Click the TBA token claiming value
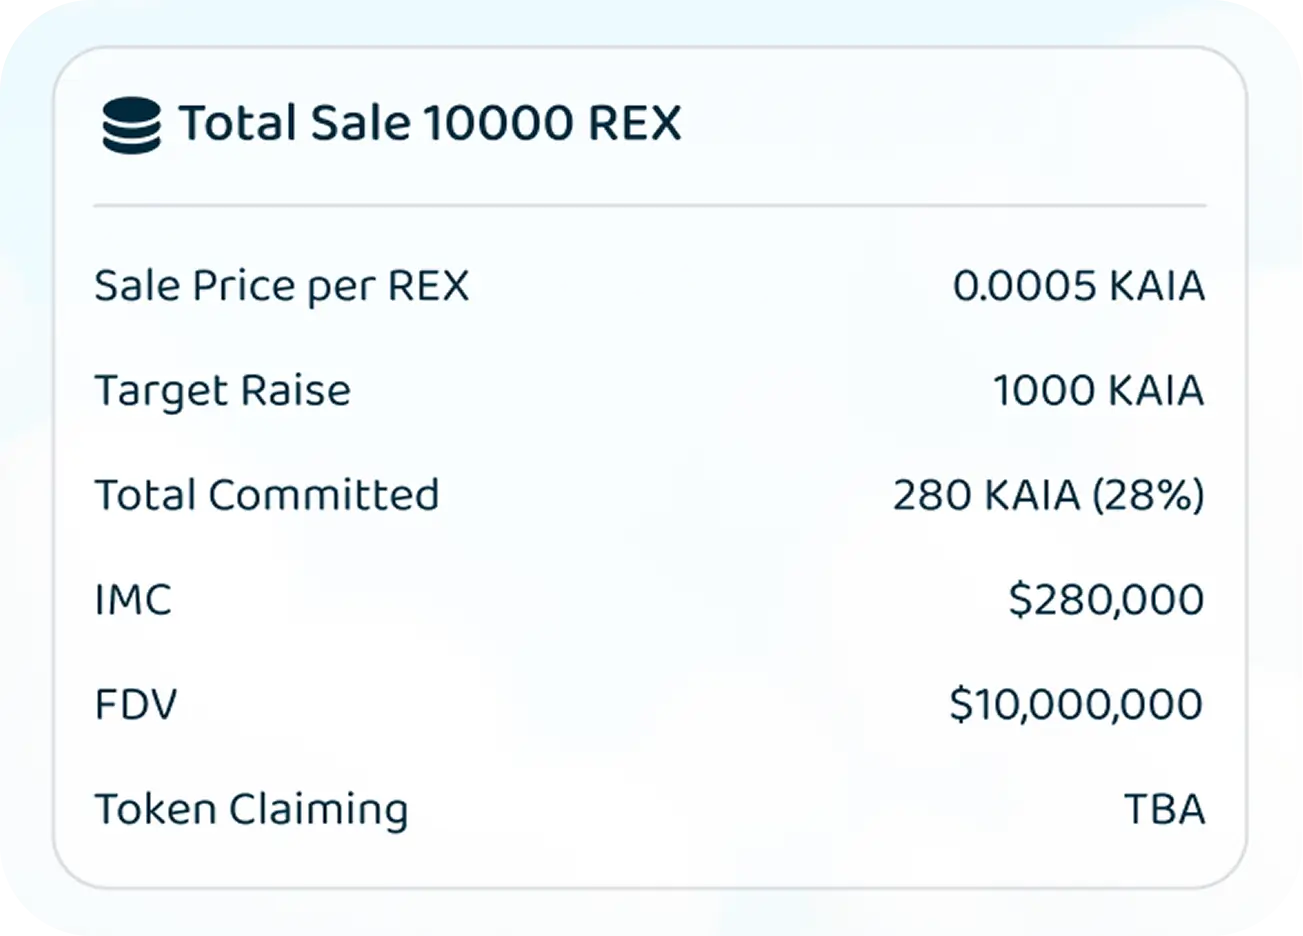Image resolution: width=1303 pixels, height=936 pixels. (x=1165, y=809)
